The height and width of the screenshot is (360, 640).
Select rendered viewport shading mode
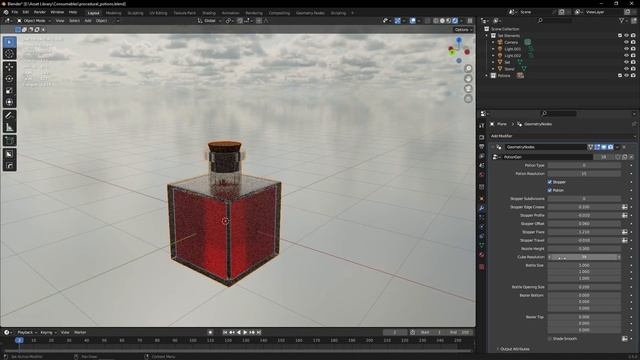pos(455,20)
